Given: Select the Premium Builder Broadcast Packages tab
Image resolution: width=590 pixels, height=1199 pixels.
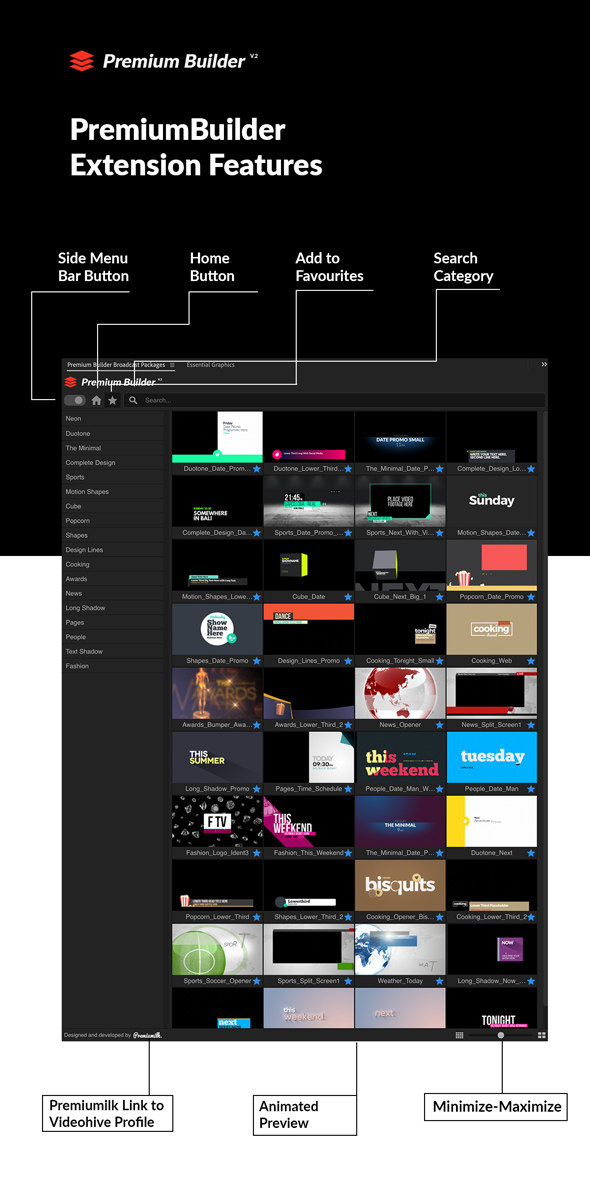Looking at the screenshot, I should [115, 366].
